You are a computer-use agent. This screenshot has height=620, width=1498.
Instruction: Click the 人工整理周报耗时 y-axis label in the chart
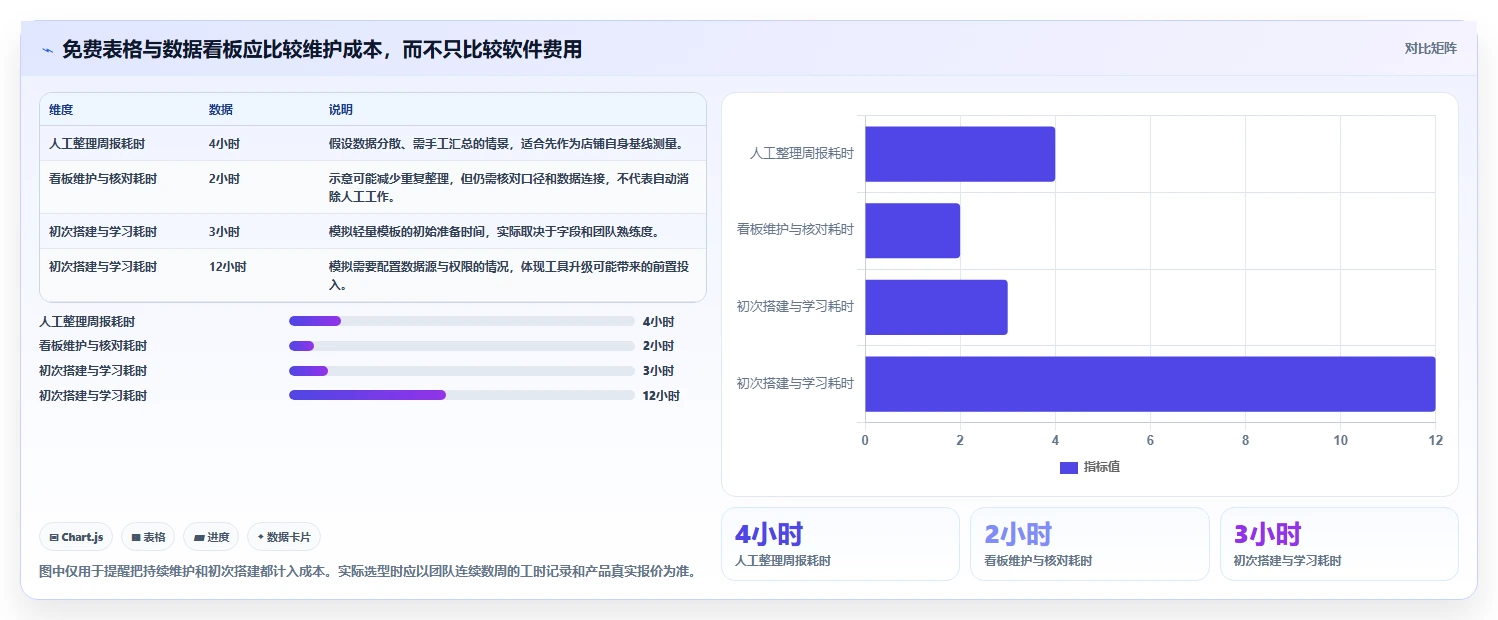(802, 154)
